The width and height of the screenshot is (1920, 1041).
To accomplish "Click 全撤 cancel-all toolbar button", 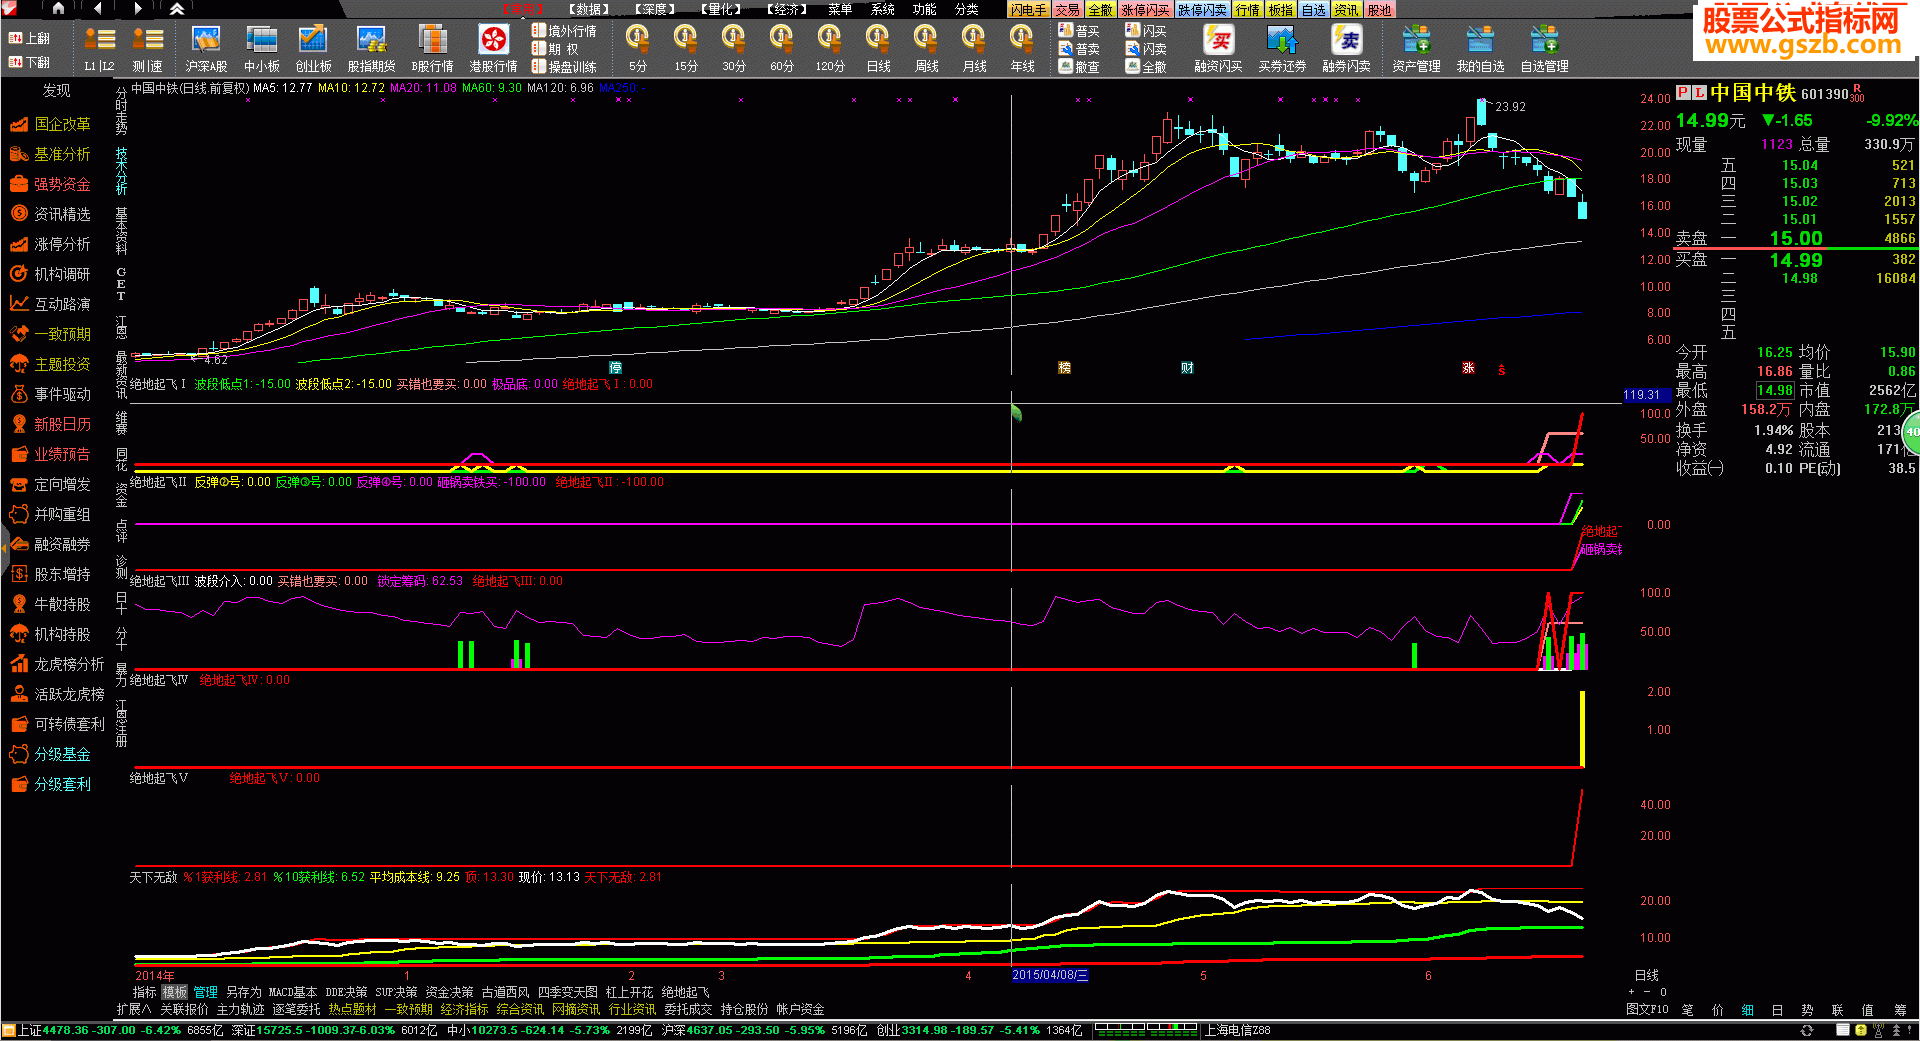I will click(1146, 67).
